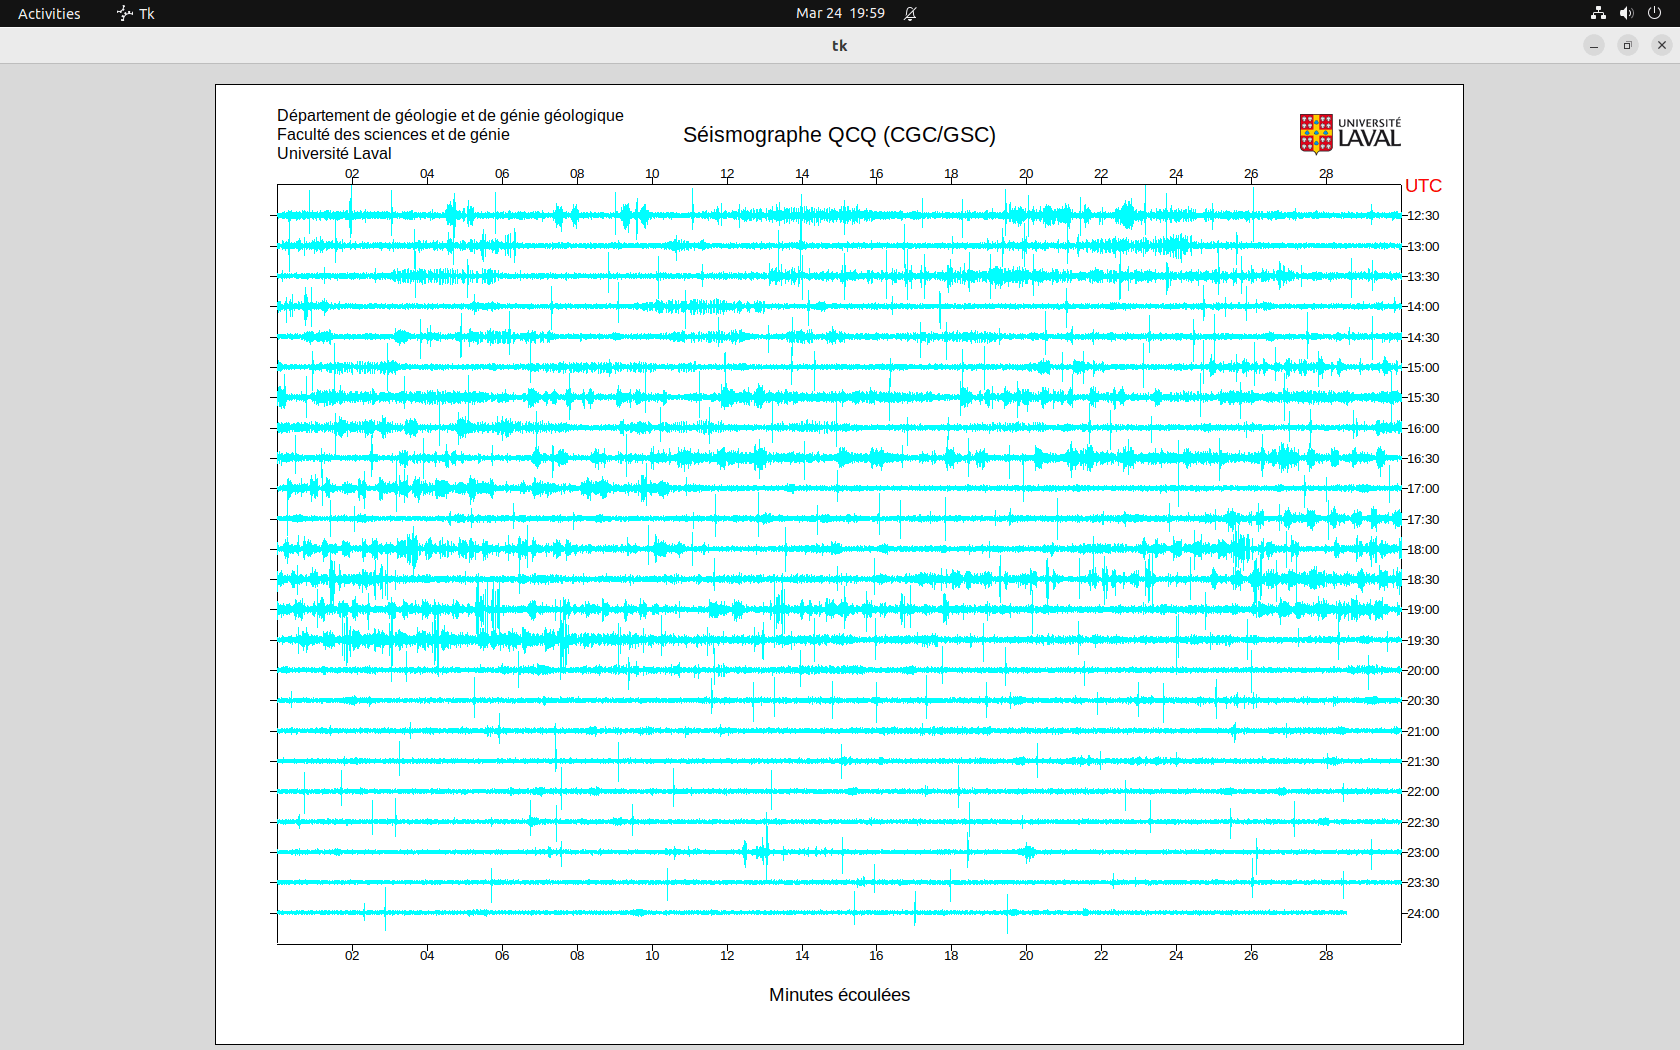Open the Tk application menu

(x=136, y=13)
